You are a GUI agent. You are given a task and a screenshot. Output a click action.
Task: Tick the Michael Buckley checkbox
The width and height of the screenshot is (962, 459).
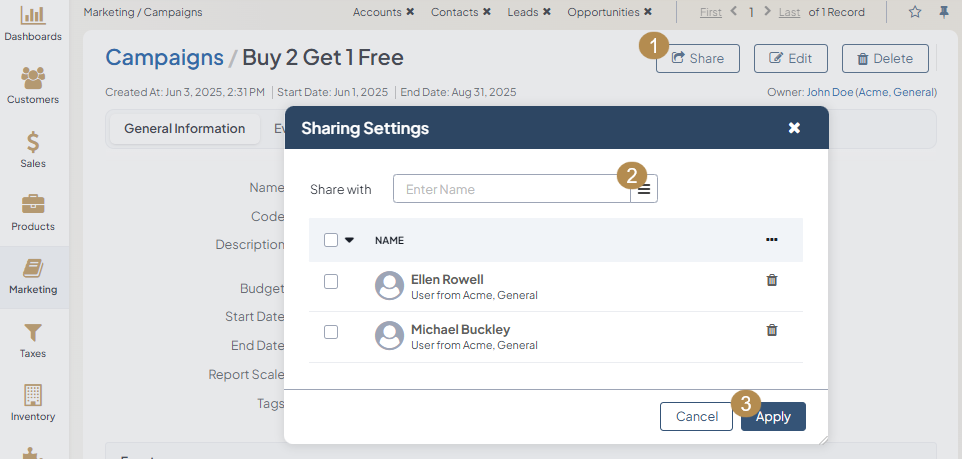pos(331,332)
